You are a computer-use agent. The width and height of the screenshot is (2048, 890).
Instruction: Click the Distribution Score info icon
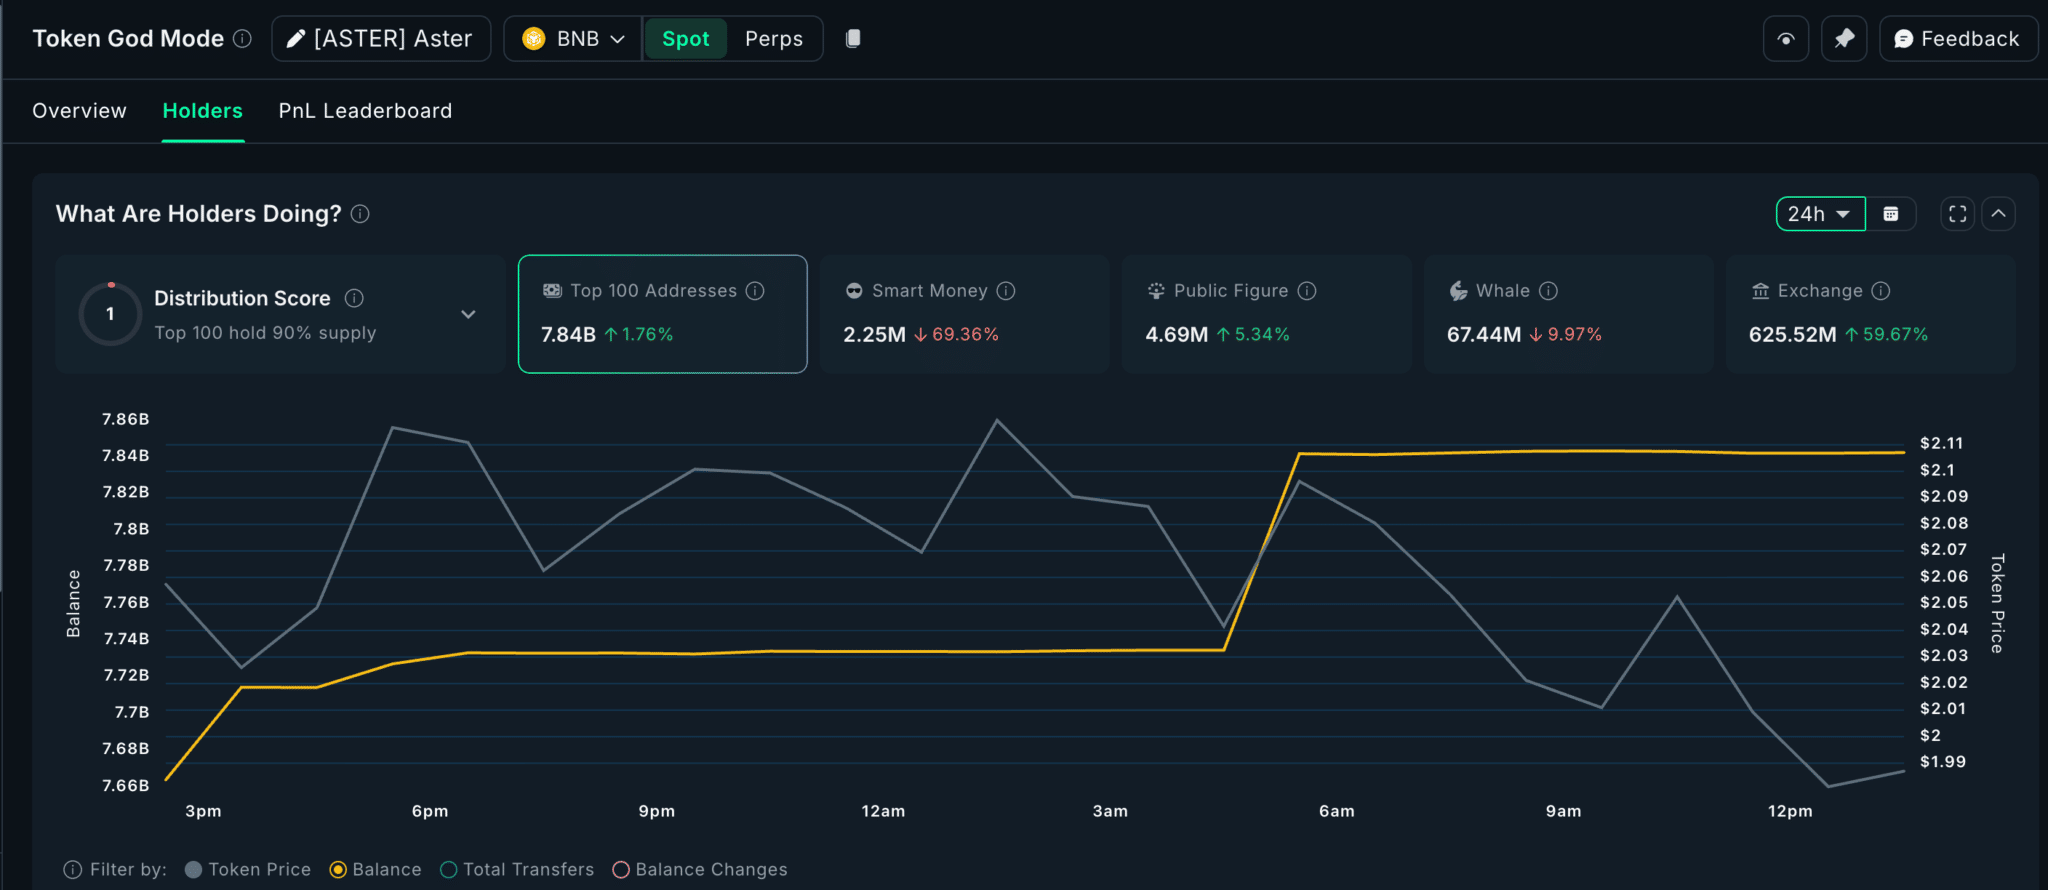click(354, 298)
